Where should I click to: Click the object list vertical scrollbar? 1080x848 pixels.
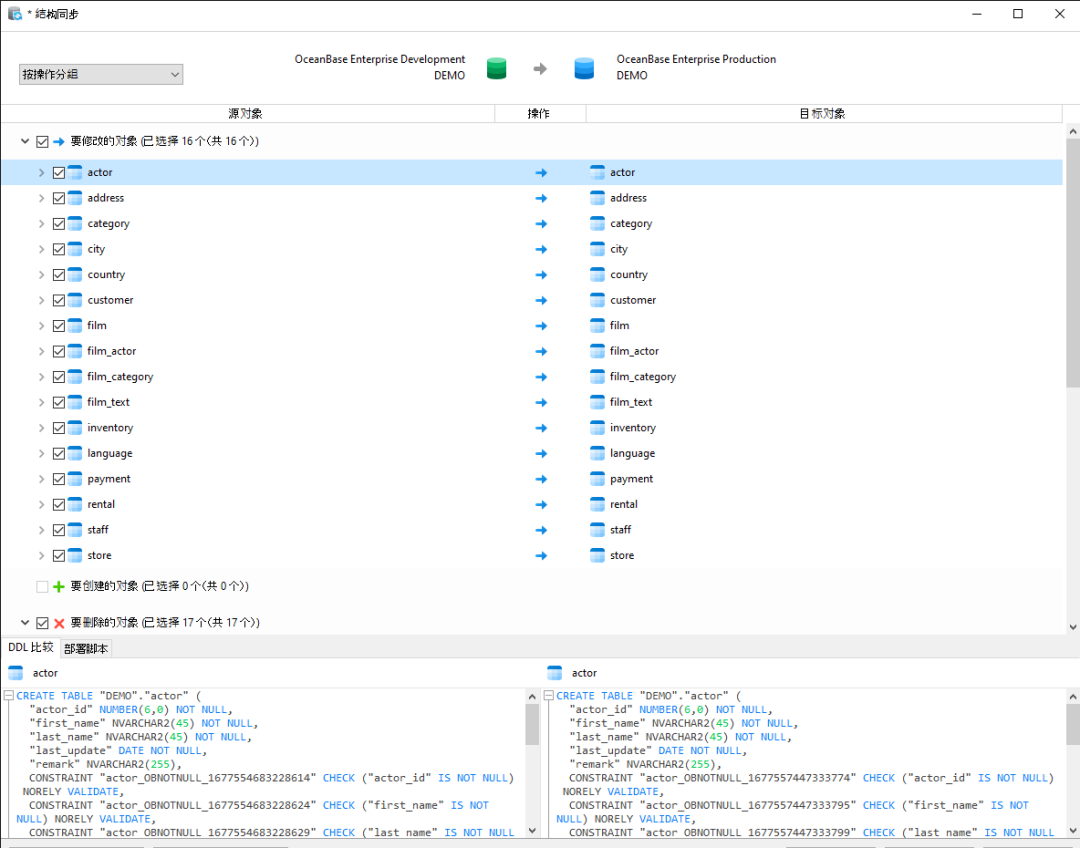click(1072, 263)
